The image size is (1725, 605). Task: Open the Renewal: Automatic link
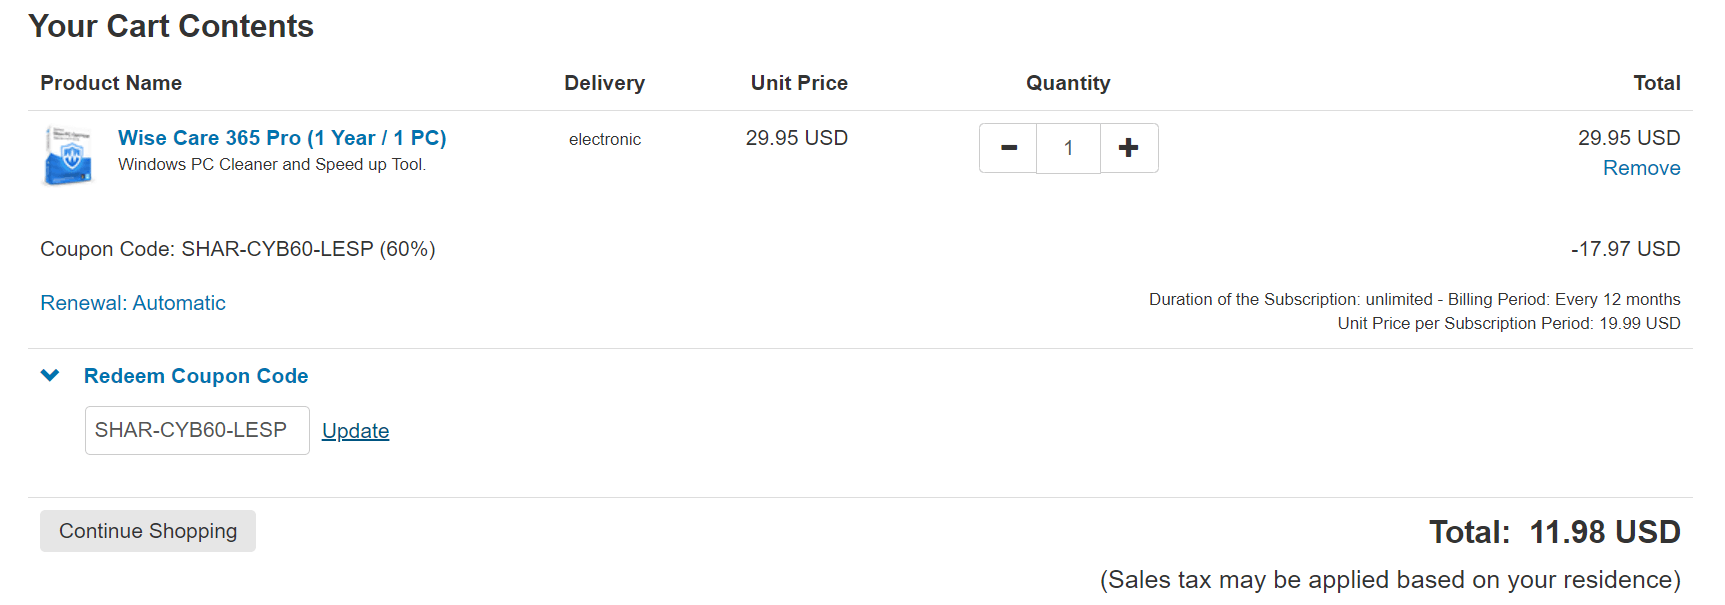(133, 303)
